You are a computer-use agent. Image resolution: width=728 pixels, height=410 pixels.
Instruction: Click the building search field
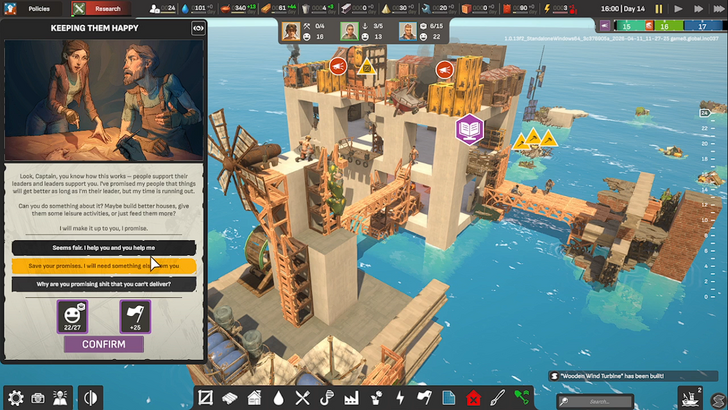596,401
